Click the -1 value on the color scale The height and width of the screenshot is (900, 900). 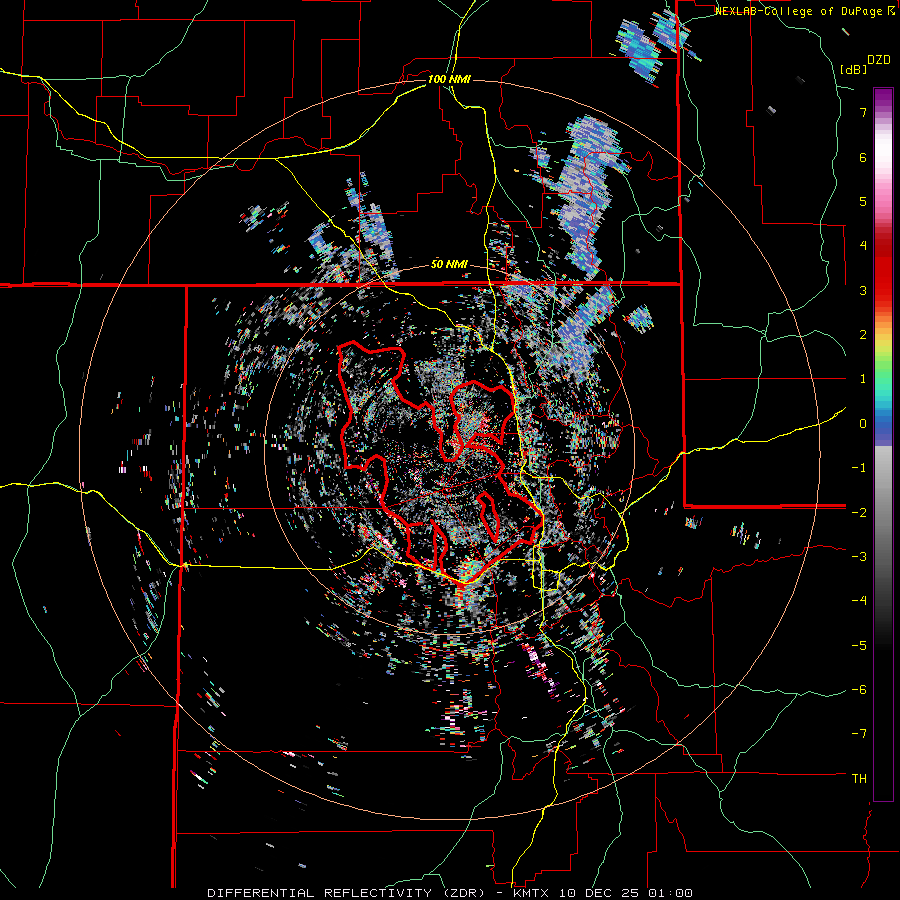click(859, 468)
